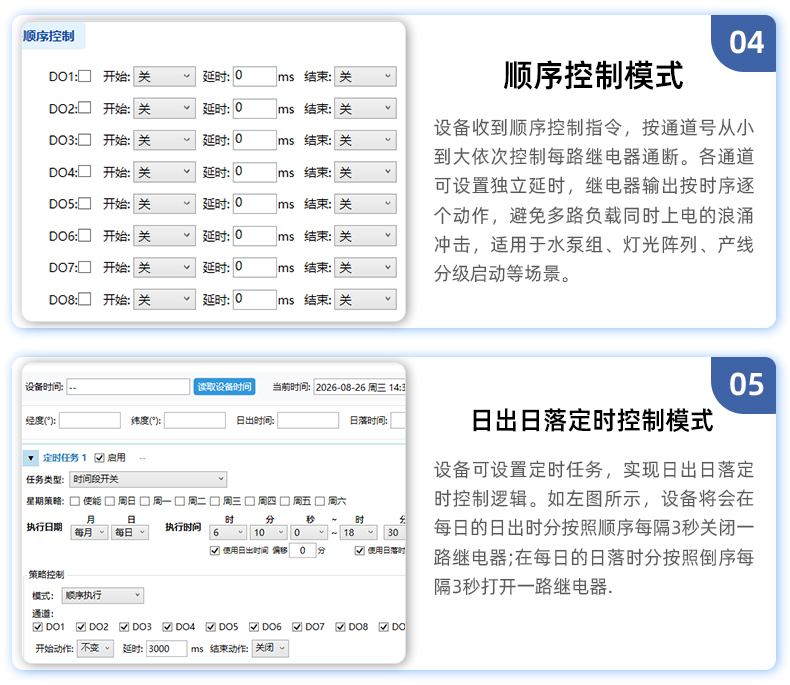This screenshot has height=685, width=790.
Task: Click the 延时 3000 ms input field
Action: pos(167,648)
